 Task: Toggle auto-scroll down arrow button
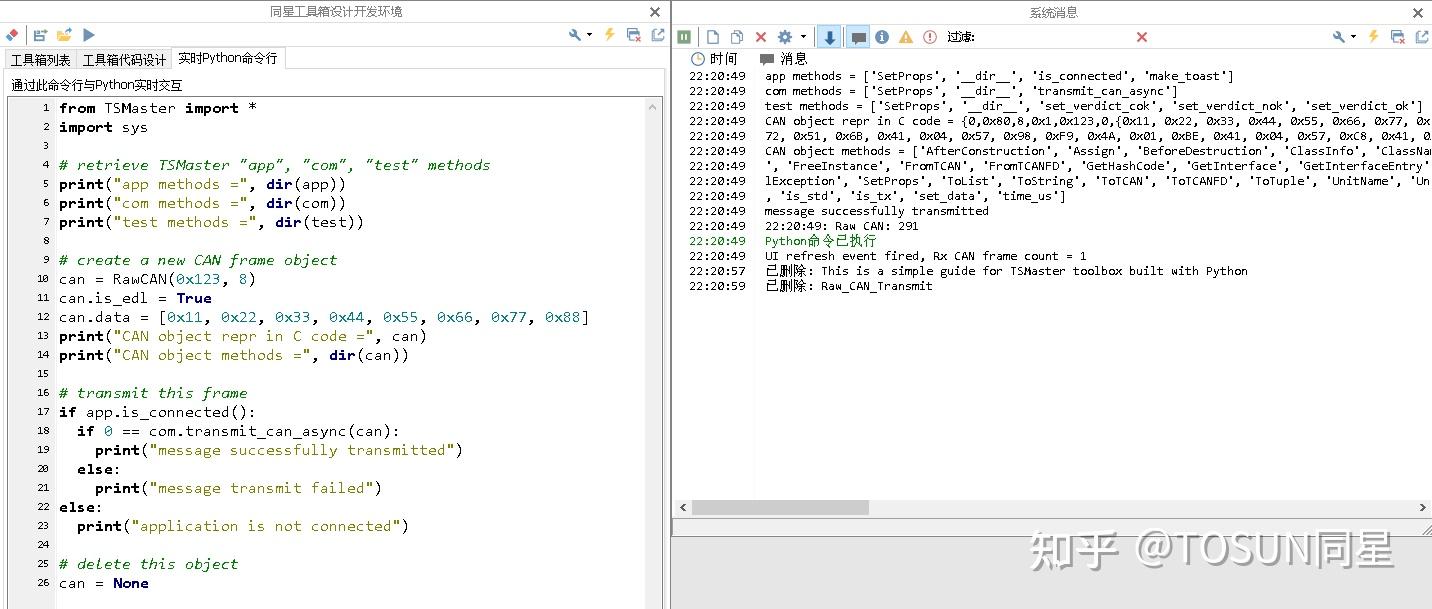click(x=829, y=37)
